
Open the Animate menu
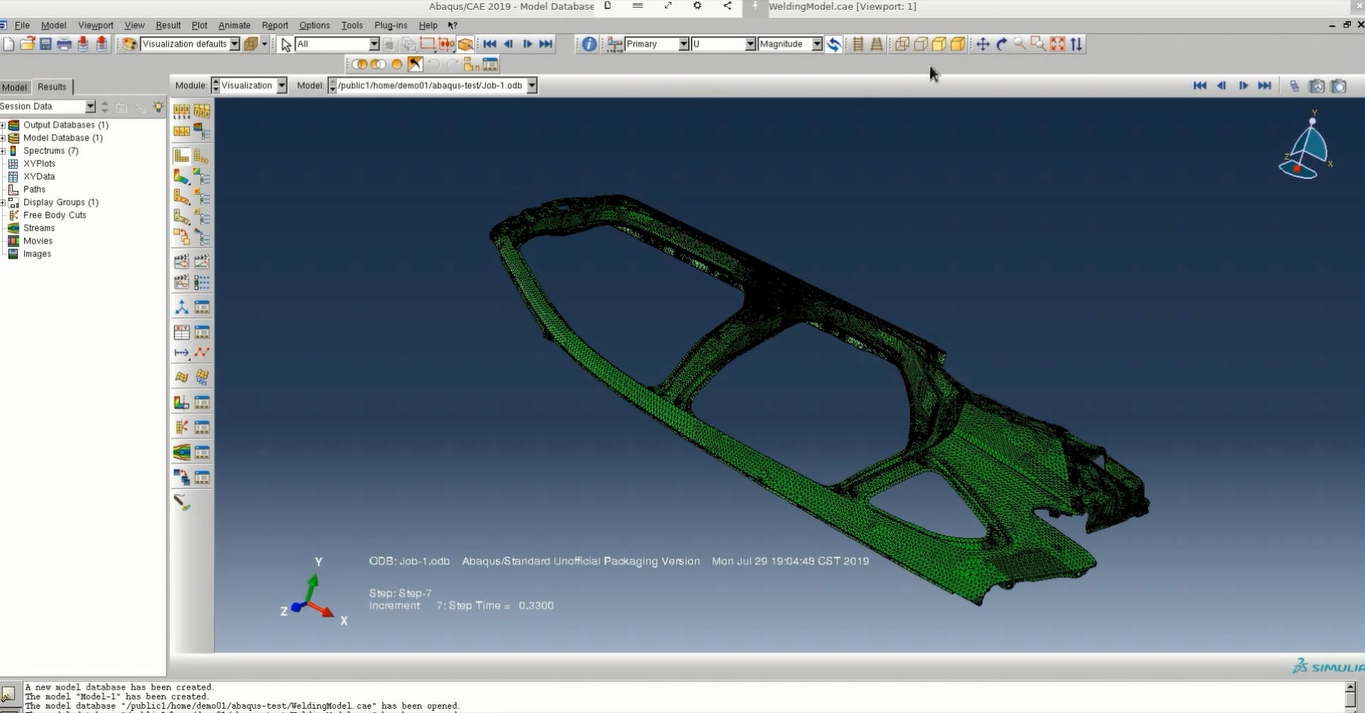[x=234, y=25]
